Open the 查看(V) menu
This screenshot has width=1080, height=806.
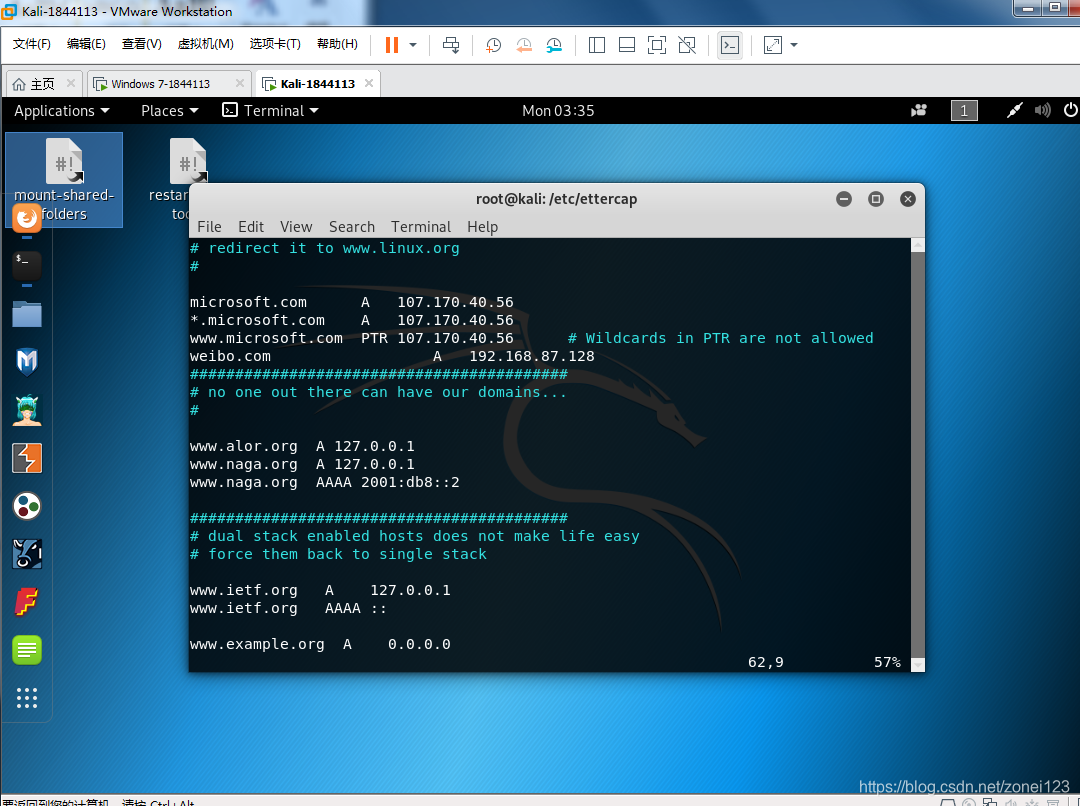[x=142, y=44]
